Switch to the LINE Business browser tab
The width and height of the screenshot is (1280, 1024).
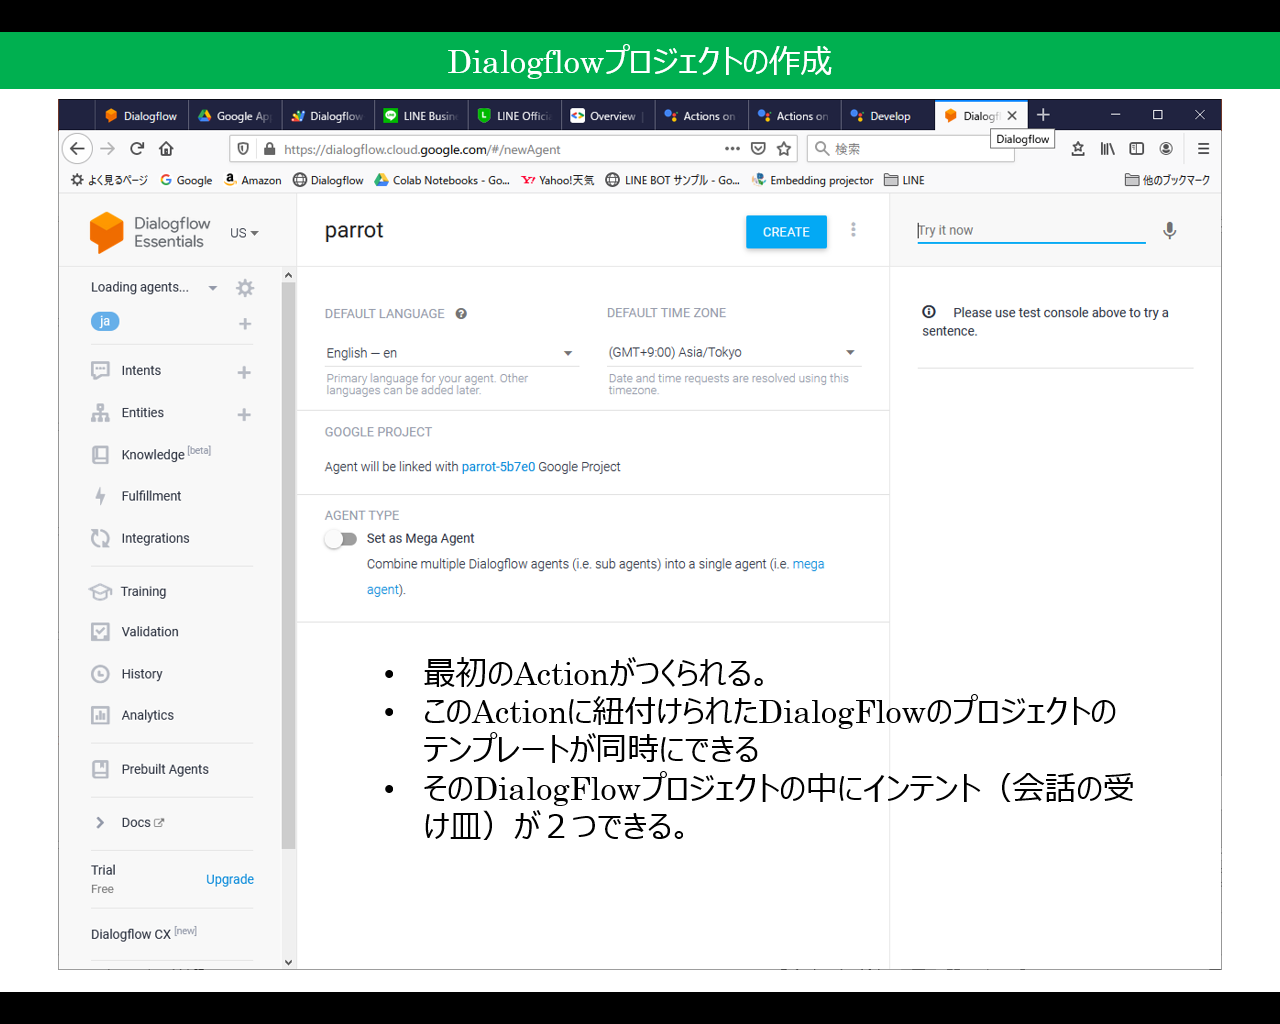point(422,116)
